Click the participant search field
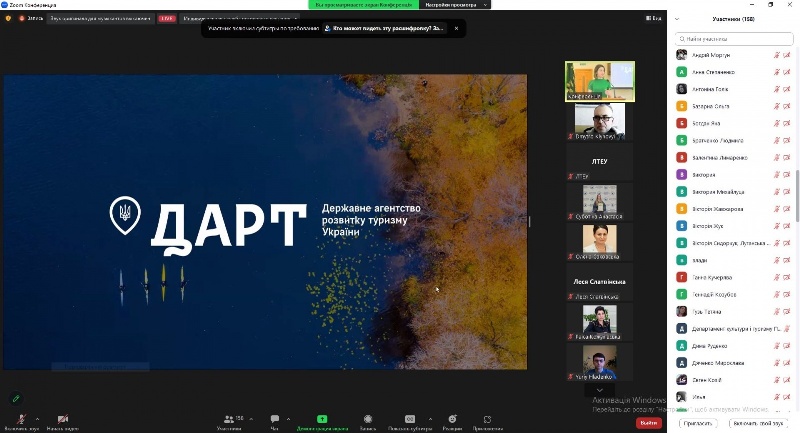The width and height of the screenshot is (800, 433). point(735,37)
